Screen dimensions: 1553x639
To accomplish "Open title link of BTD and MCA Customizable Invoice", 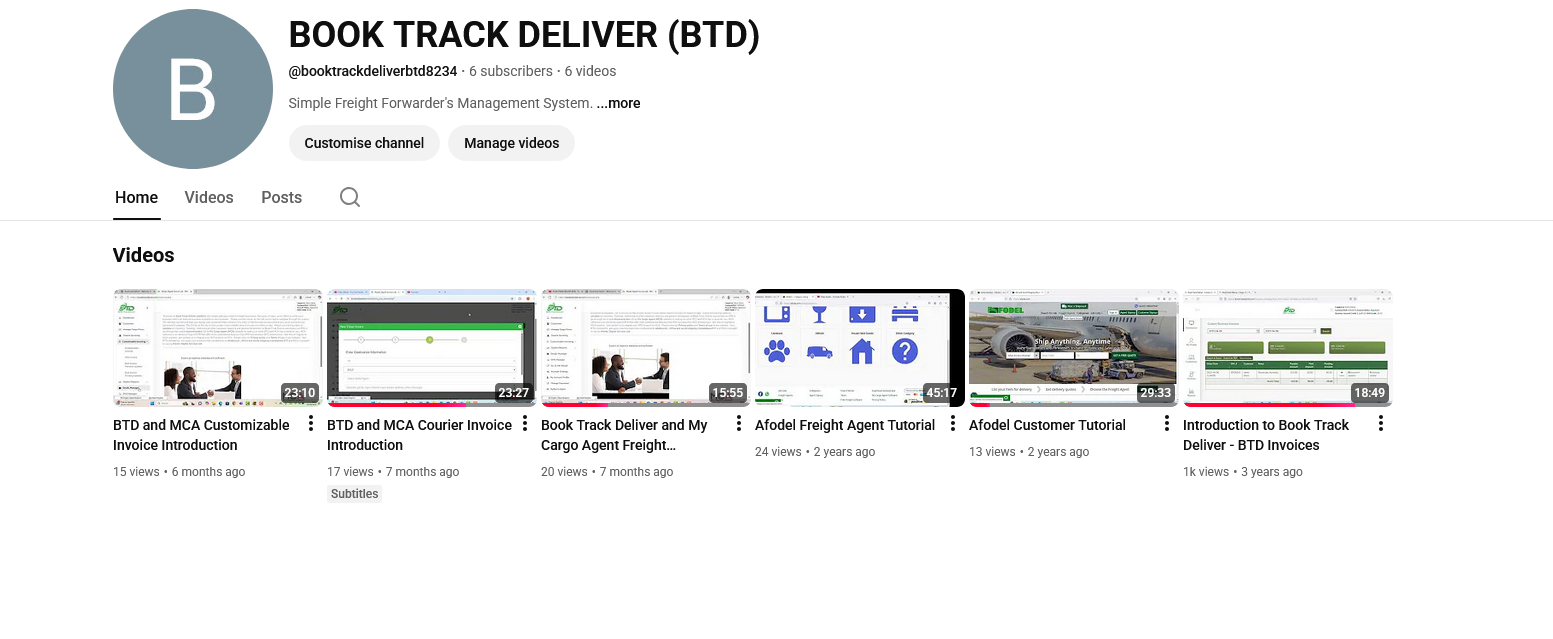I will coord(200,435).
